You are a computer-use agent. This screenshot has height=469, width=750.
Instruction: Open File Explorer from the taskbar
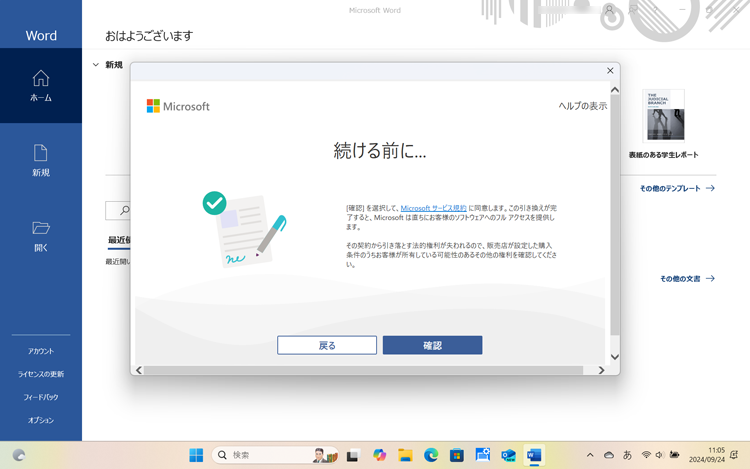405,455
